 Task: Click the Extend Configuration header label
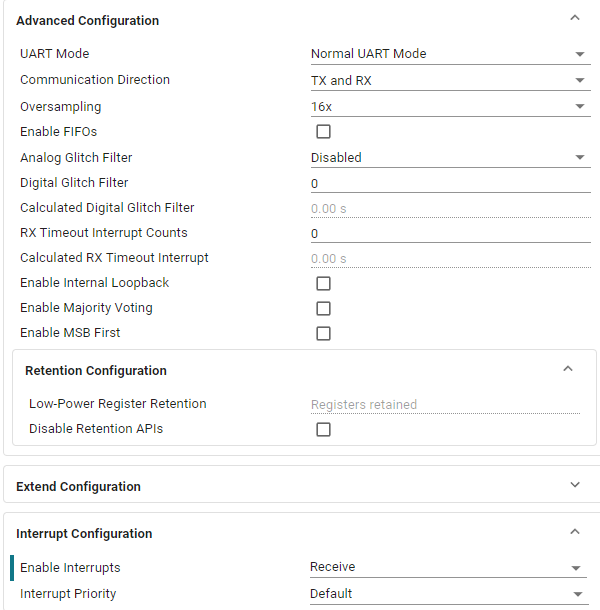click(78, 487)
